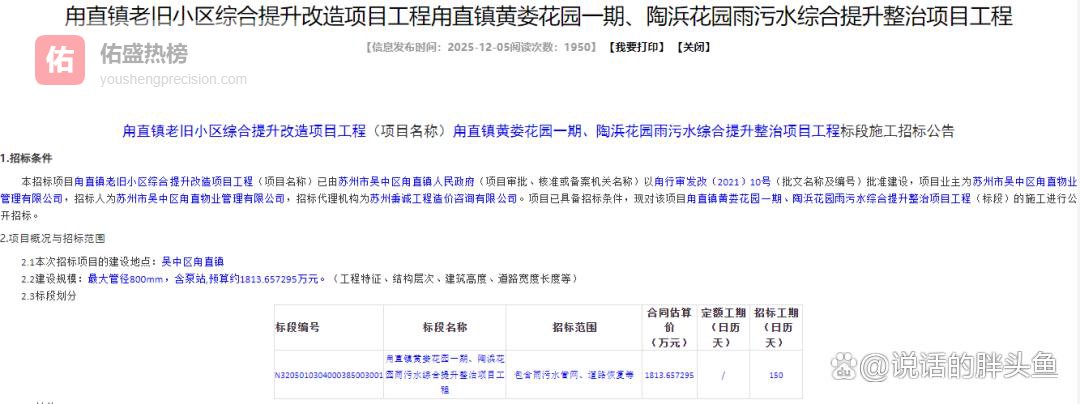Click the 我要打印 print link

click(636, 47)
